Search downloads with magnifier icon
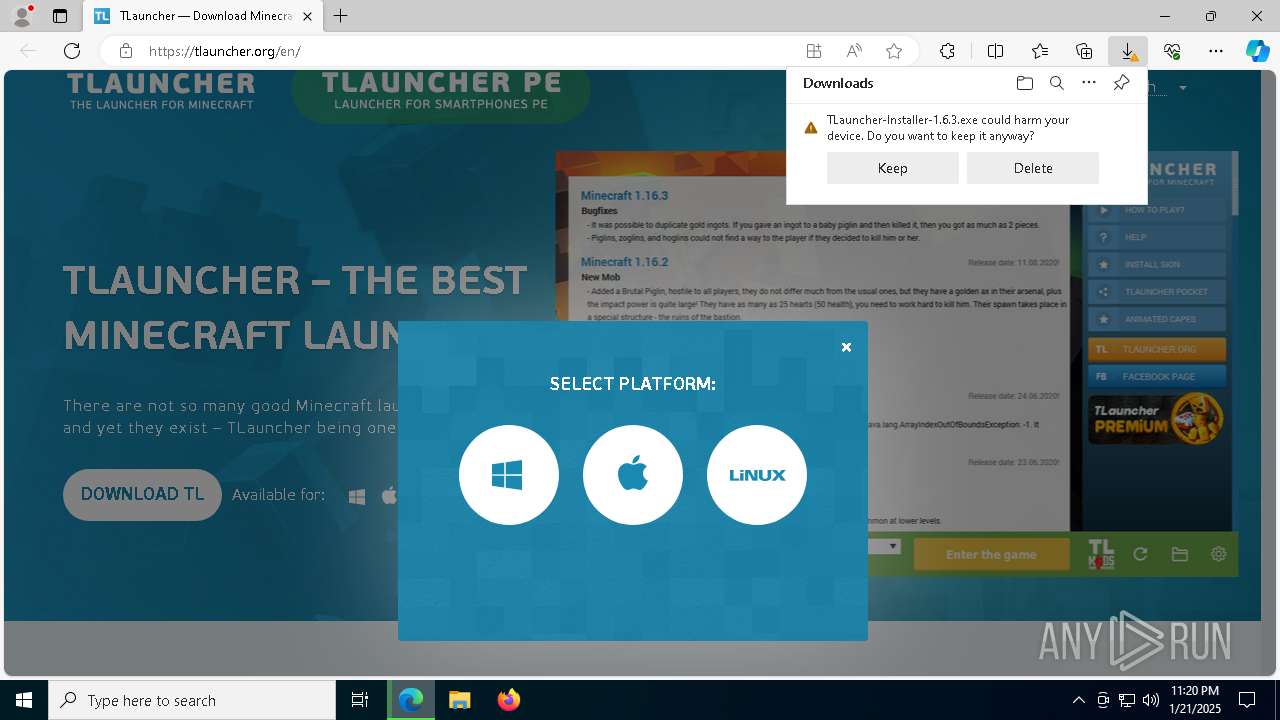1280x720 pixels. click(x=1056, y=83)
